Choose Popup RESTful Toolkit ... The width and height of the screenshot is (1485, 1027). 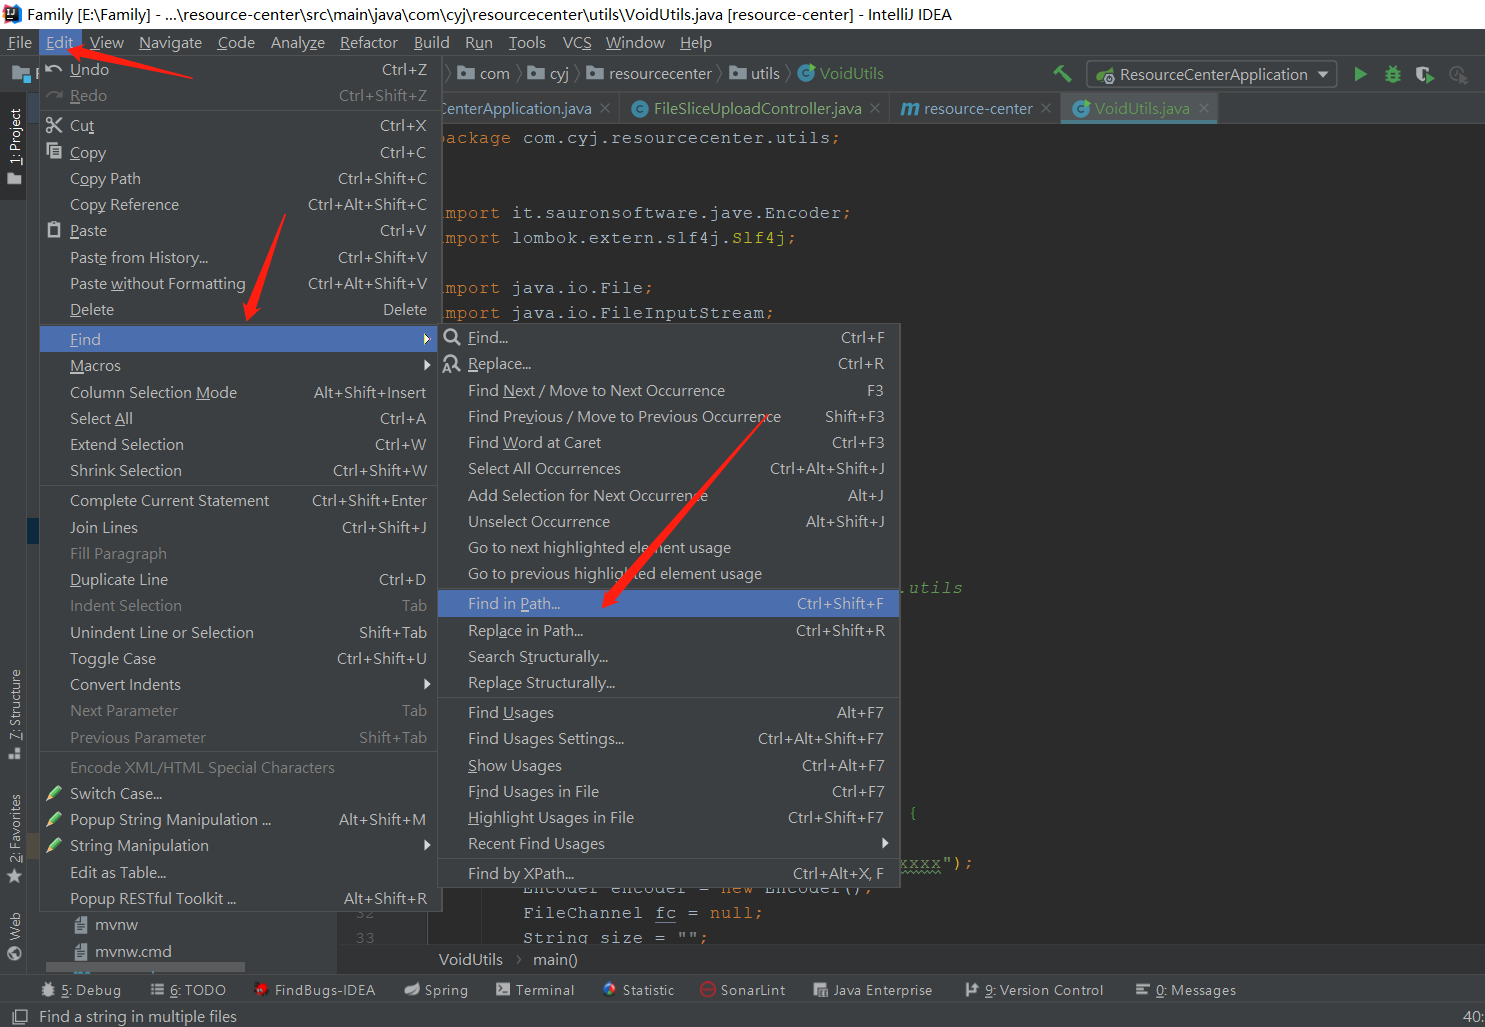[239, 898]
